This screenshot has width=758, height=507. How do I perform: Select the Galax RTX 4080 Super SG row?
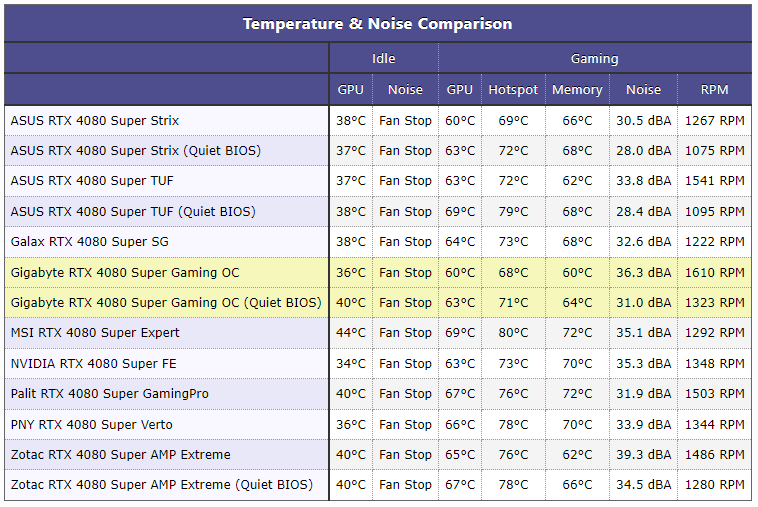(90, 242)
